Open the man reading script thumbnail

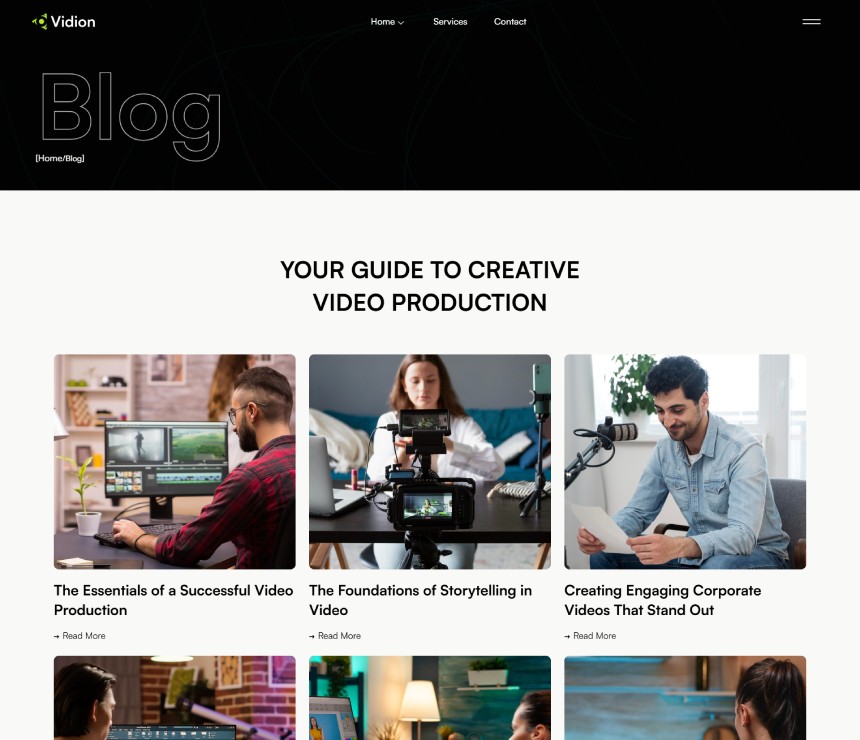[x=685, y=461]
